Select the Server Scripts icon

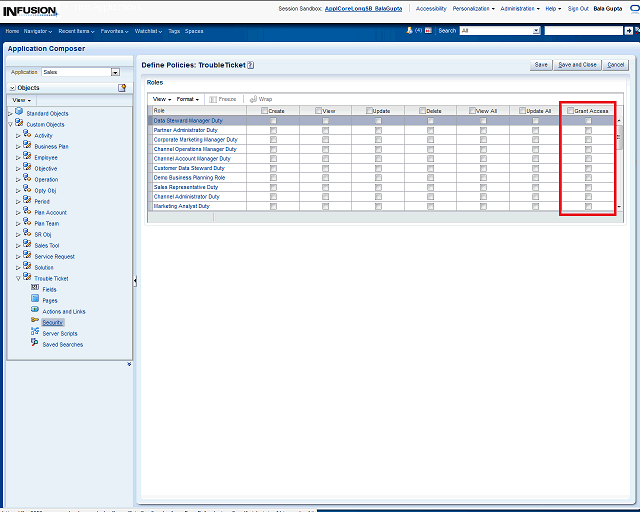coord(35,333)
